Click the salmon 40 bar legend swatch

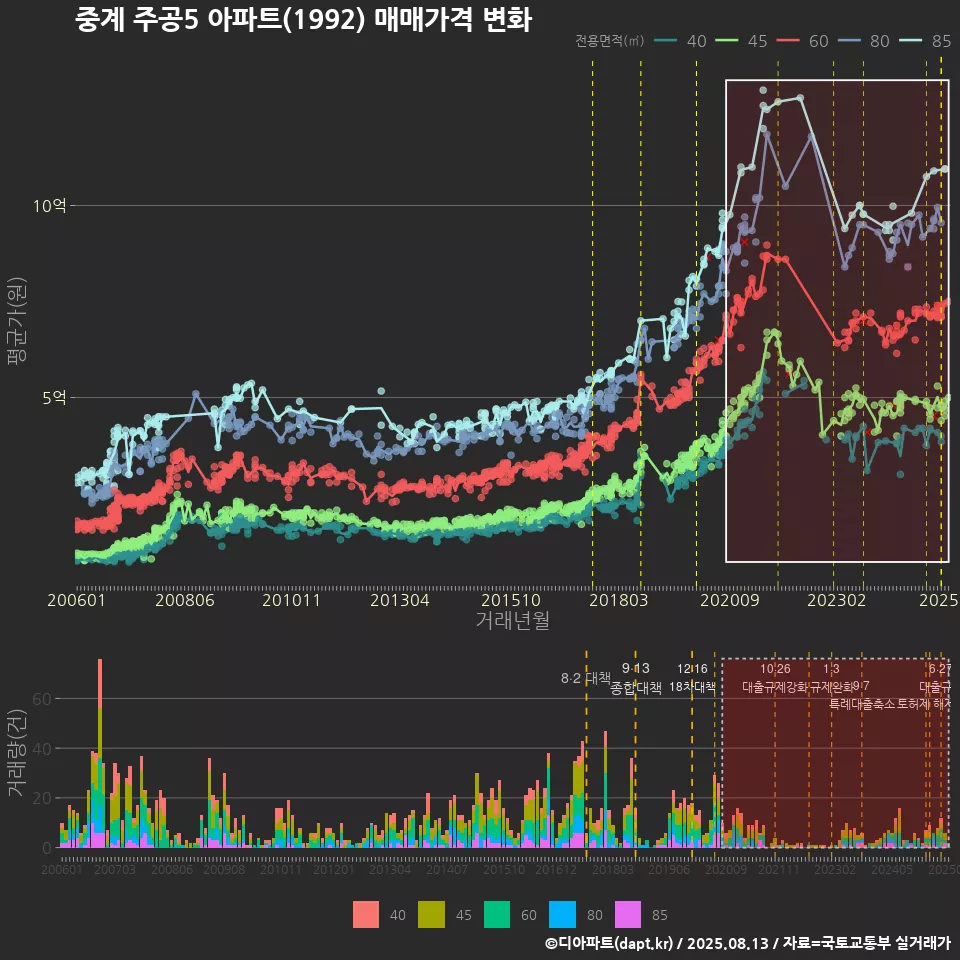coord(366,915)
